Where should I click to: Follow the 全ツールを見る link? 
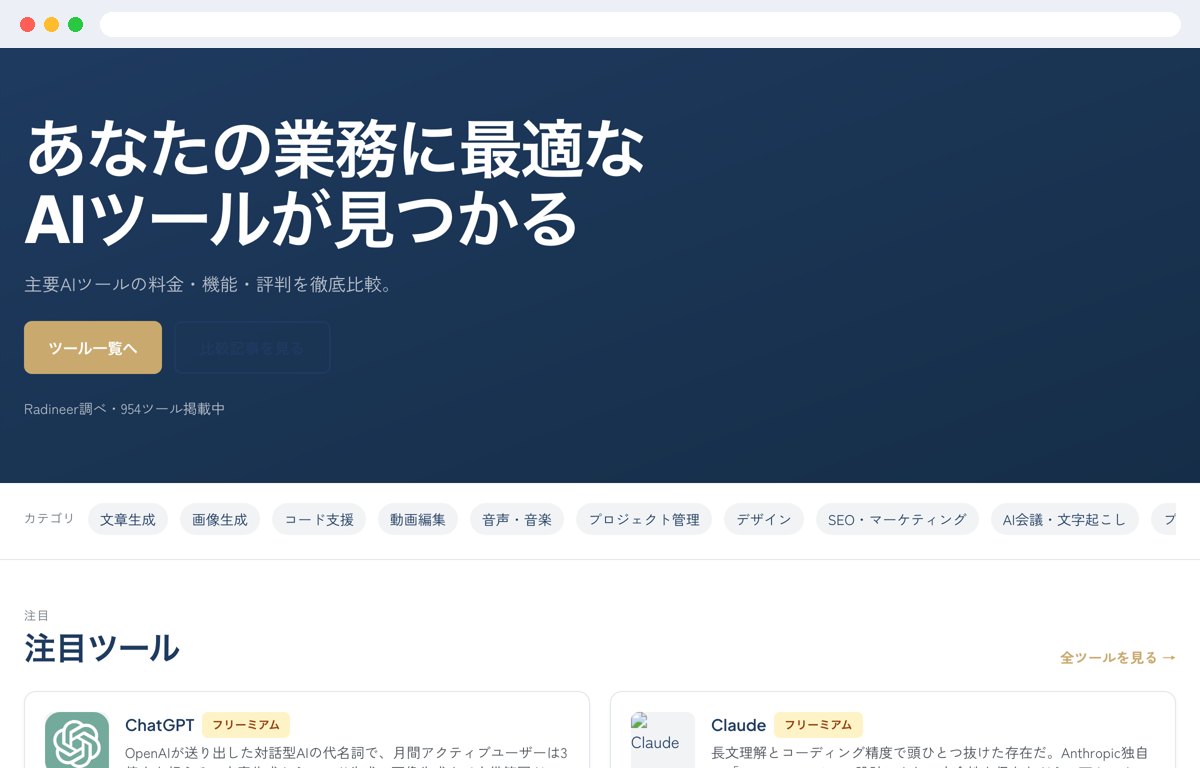1118,657
